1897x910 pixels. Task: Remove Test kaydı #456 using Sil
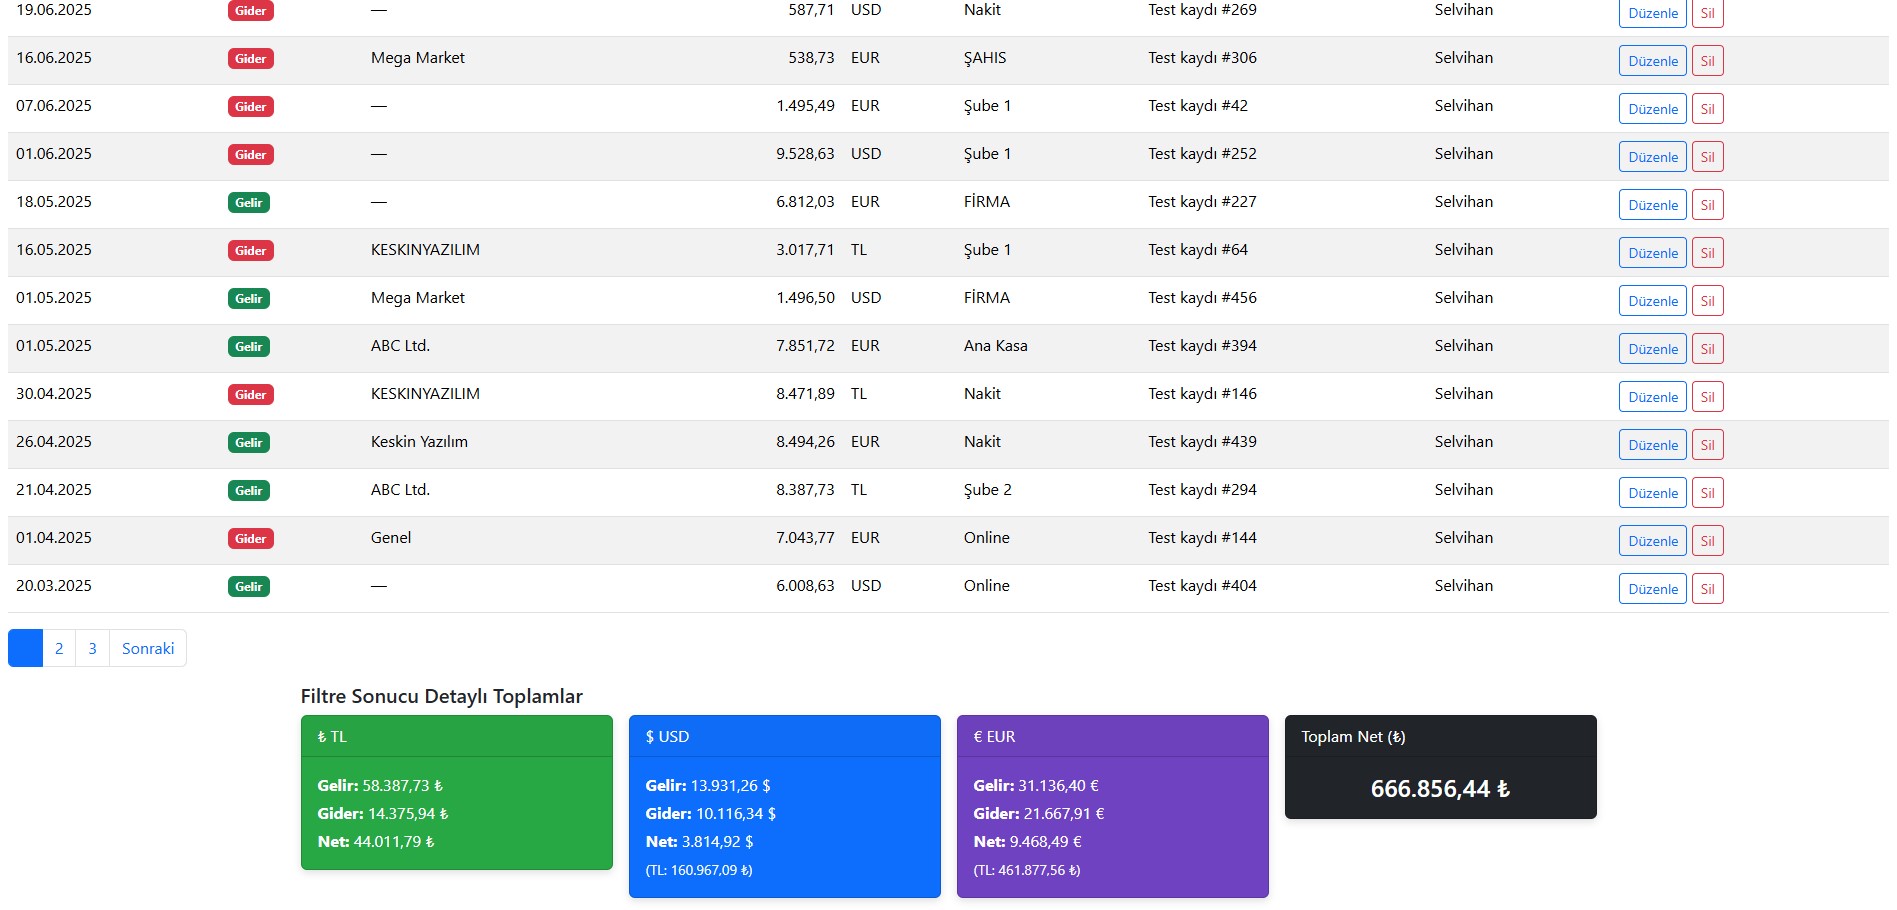tap(1707, 301)
